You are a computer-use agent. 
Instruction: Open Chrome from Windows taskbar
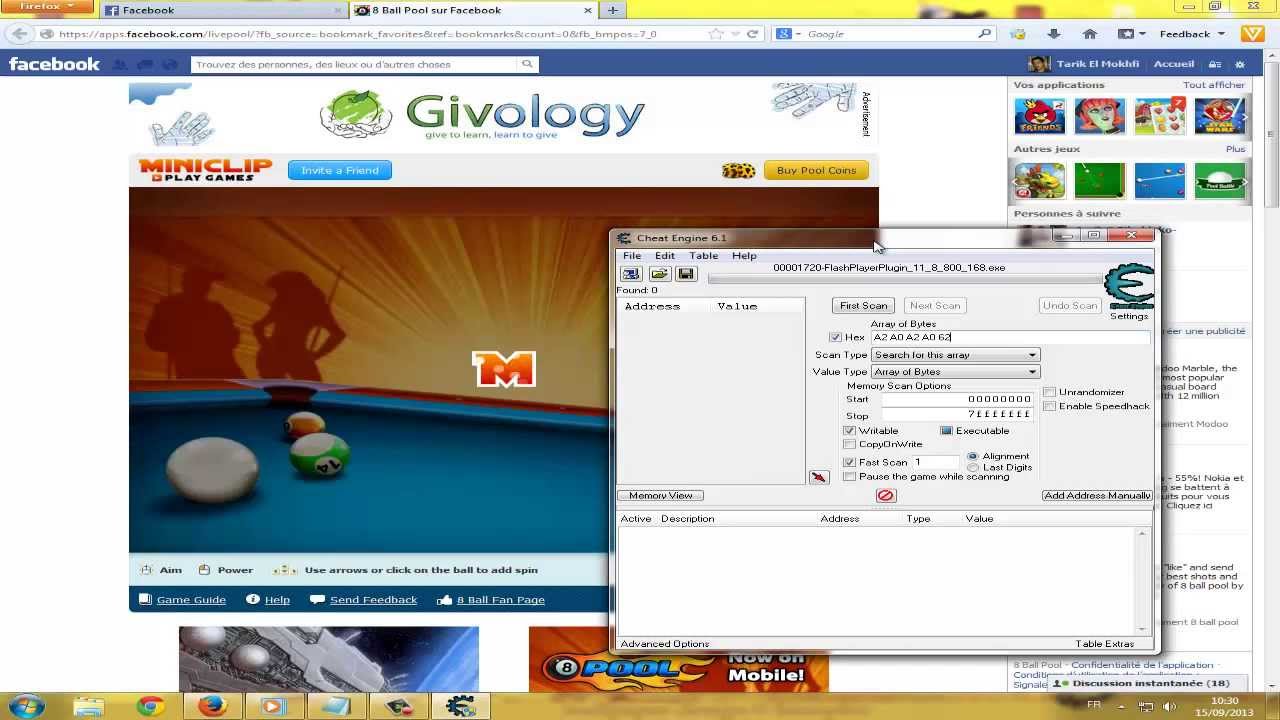pyautogui.click(x=151, y=706)
